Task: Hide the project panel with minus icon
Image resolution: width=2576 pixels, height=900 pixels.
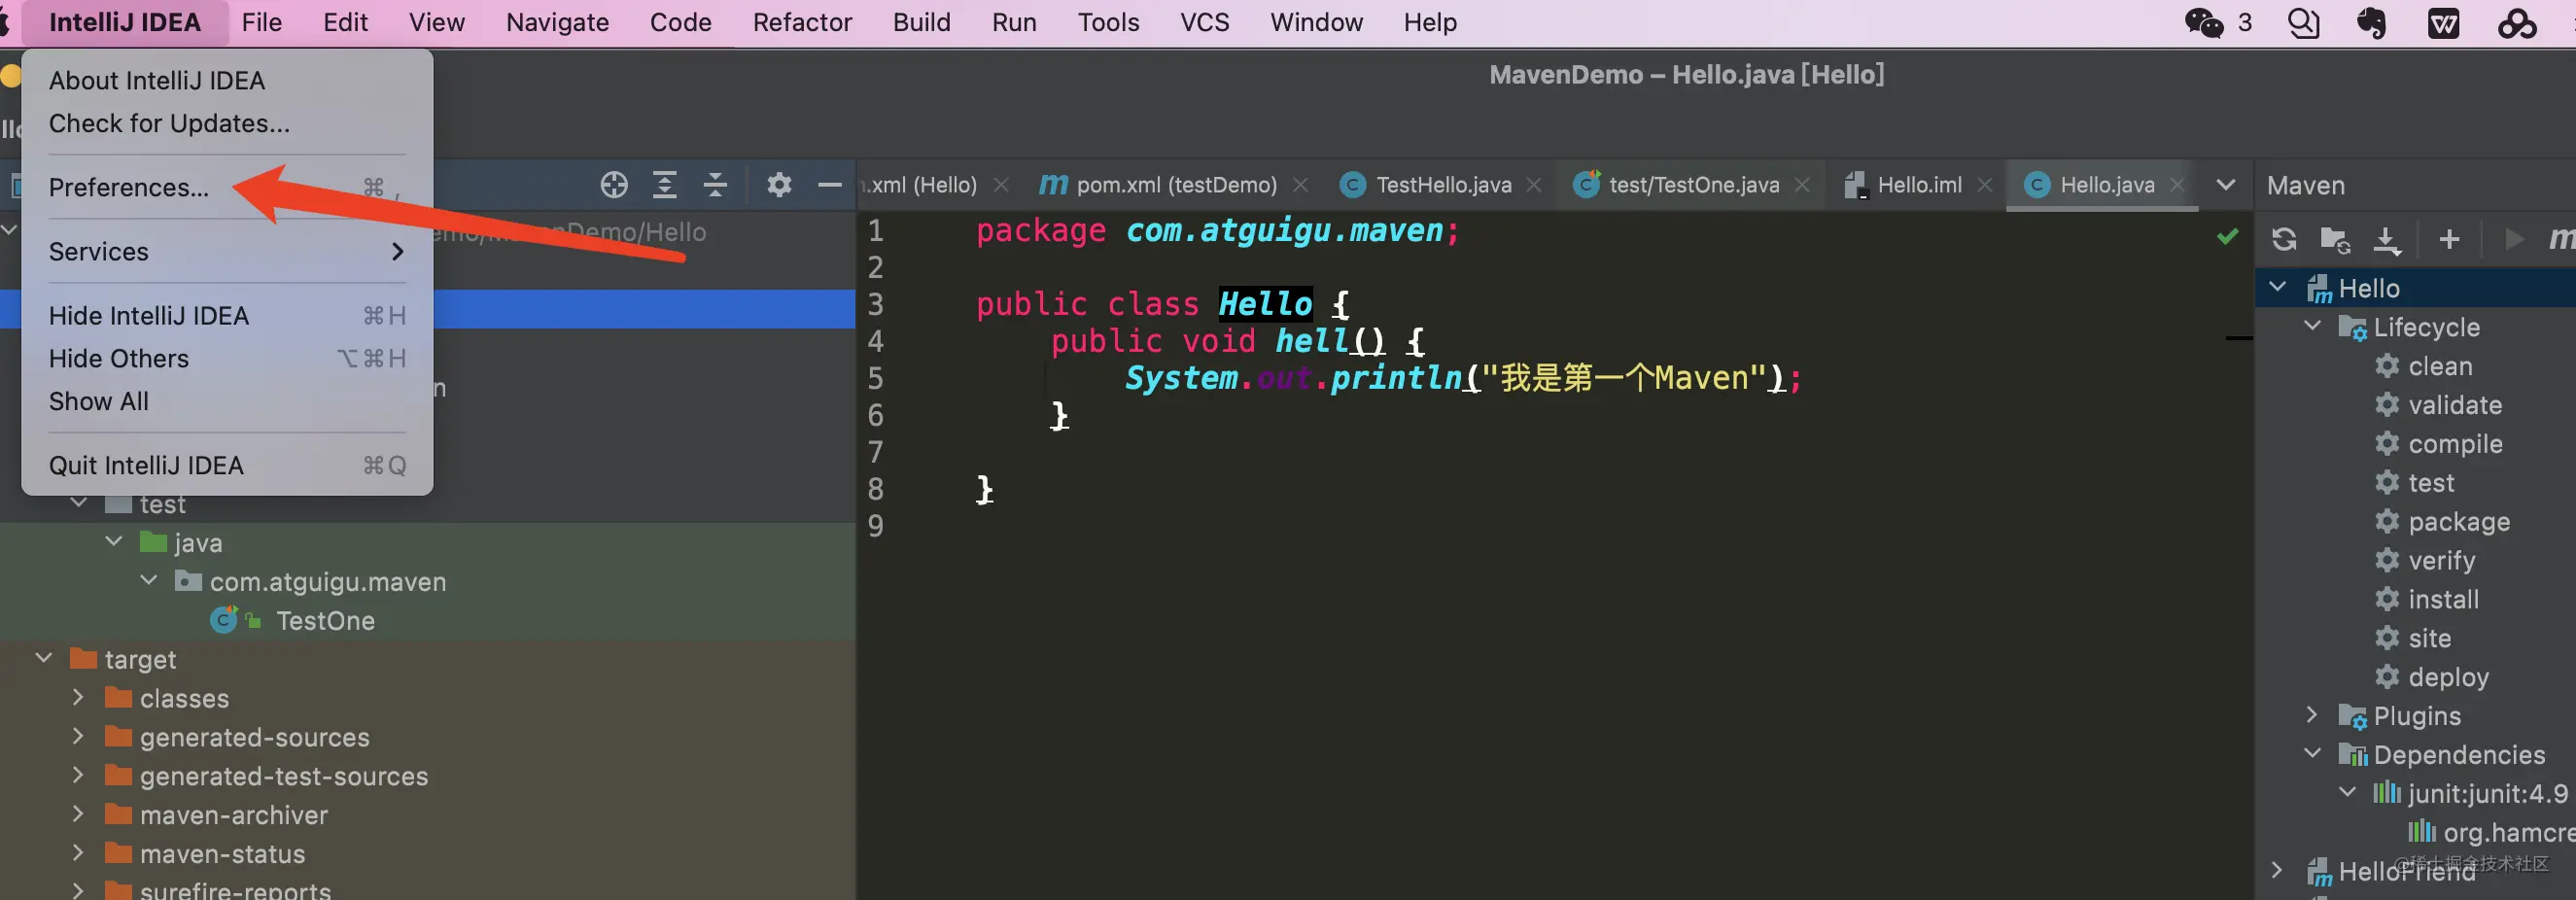Action: (829, 185)
